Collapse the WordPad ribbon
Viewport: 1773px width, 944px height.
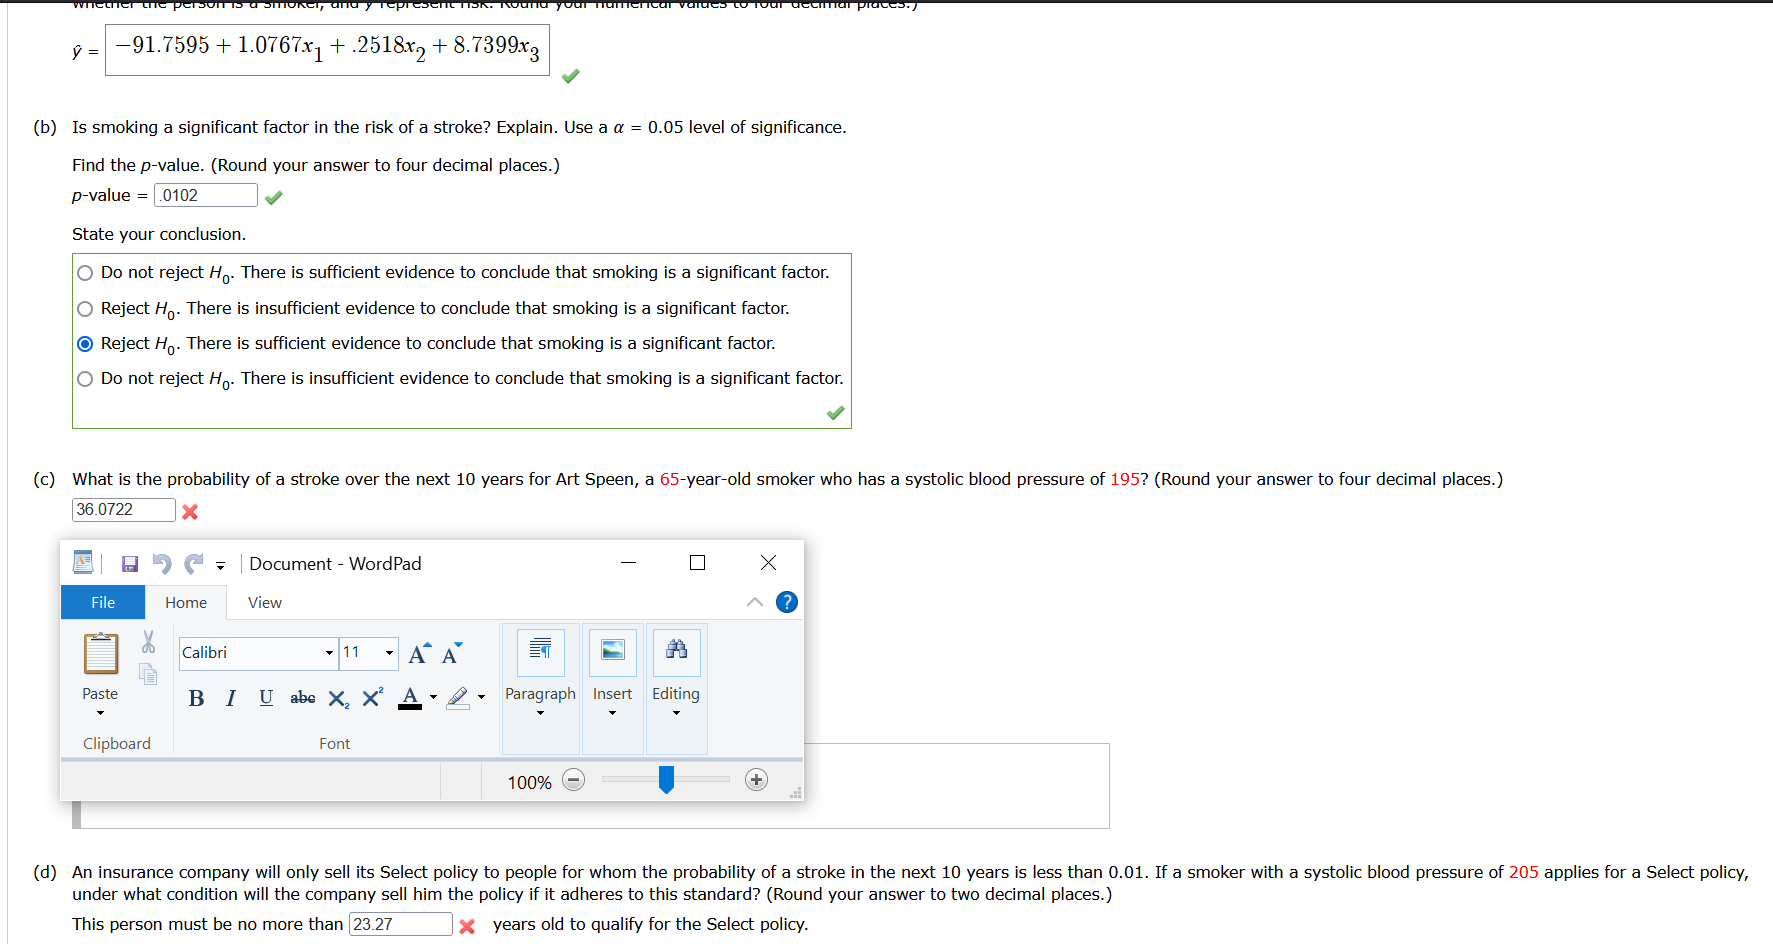click(755, 602)
